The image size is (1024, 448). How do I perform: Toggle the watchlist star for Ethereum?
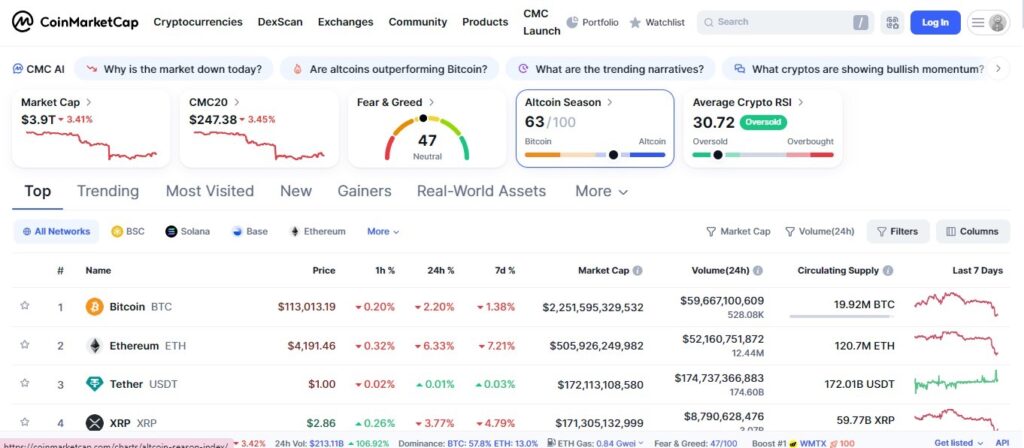tap(25, 346)
